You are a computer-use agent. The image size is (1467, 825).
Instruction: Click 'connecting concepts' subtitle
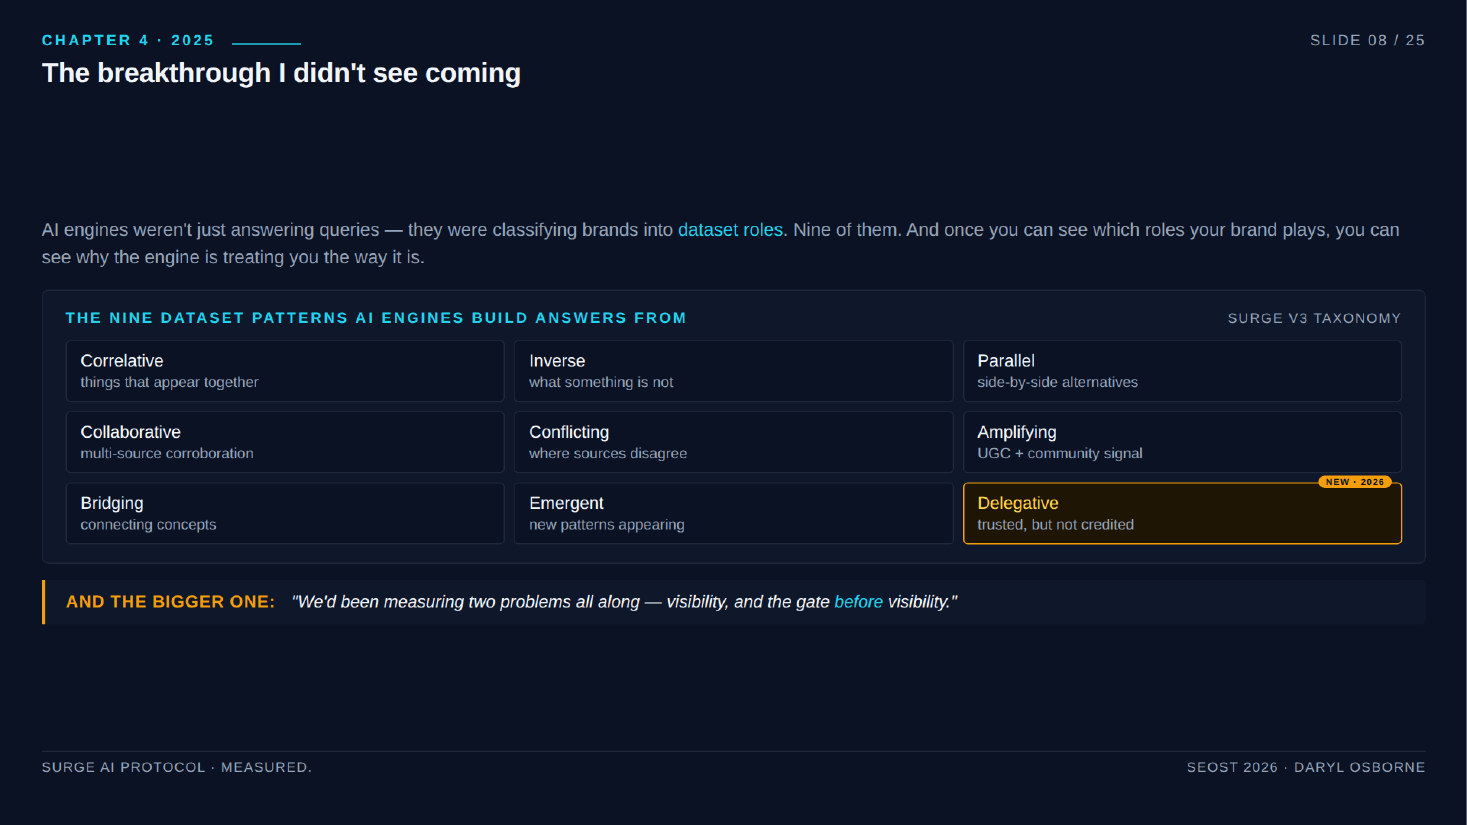point(148,525)
